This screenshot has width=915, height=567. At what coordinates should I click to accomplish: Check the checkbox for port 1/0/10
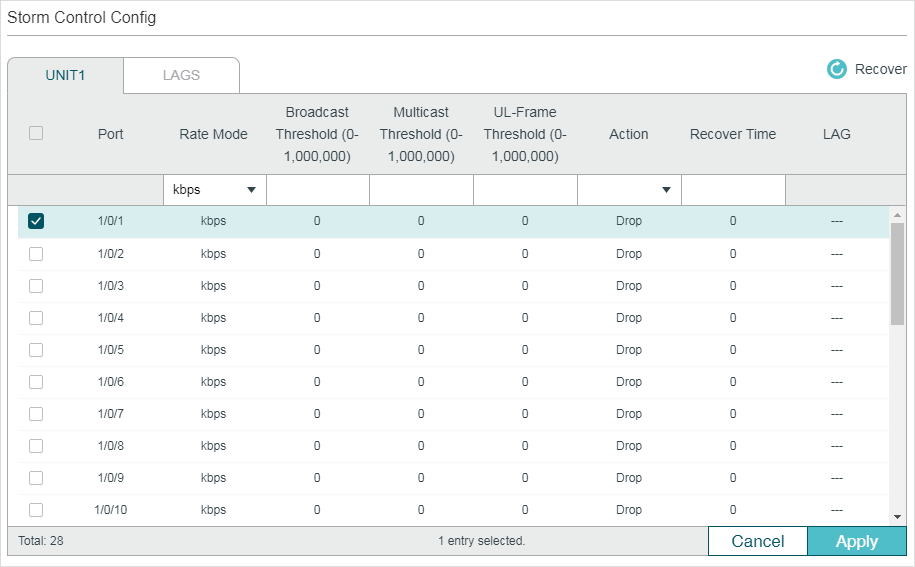[36, 510]
